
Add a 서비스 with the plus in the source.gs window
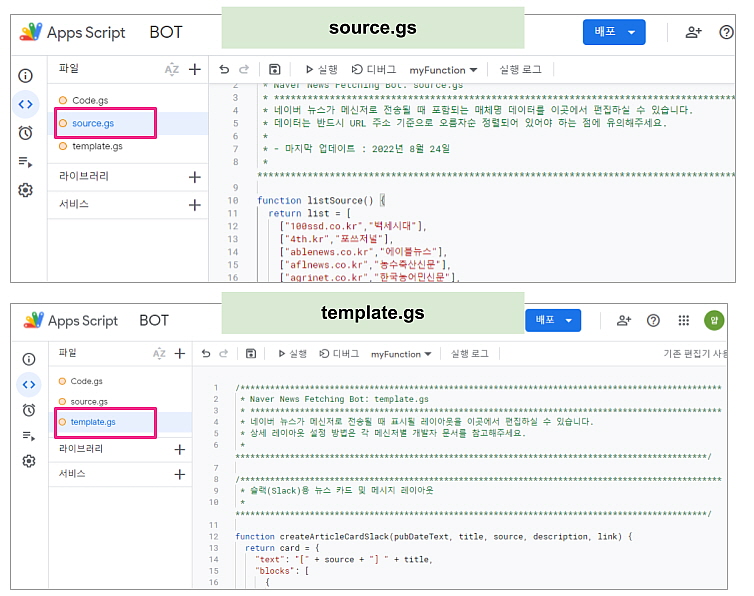point(195,205)
